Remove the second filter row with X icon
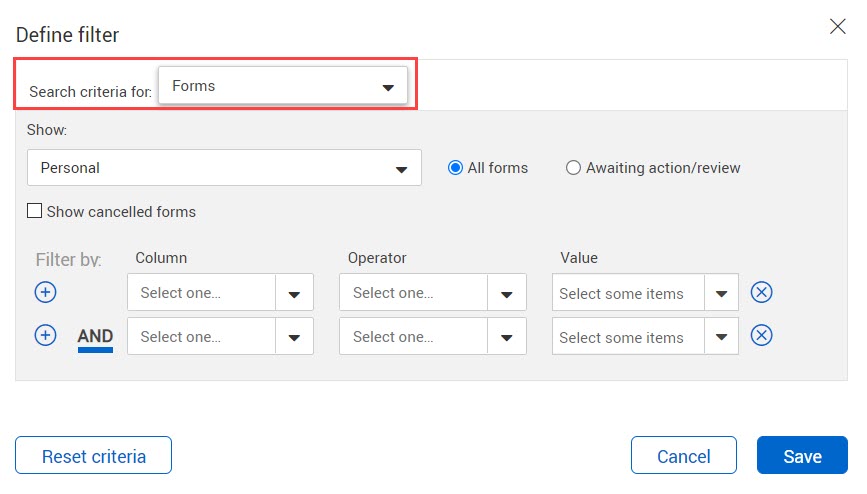867x494 pixels. 761,335
